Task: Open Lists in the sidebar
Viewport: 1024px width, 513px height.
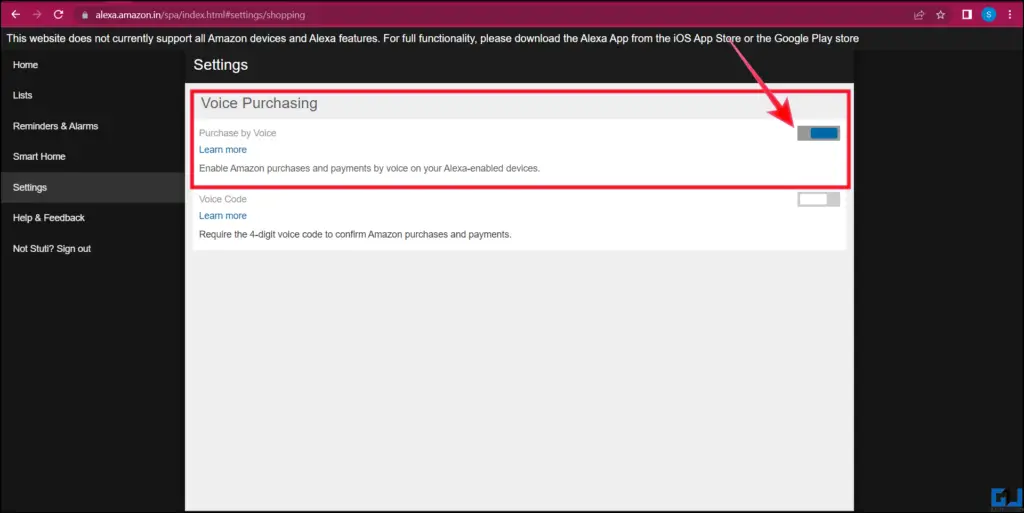Action: (22, 95)
